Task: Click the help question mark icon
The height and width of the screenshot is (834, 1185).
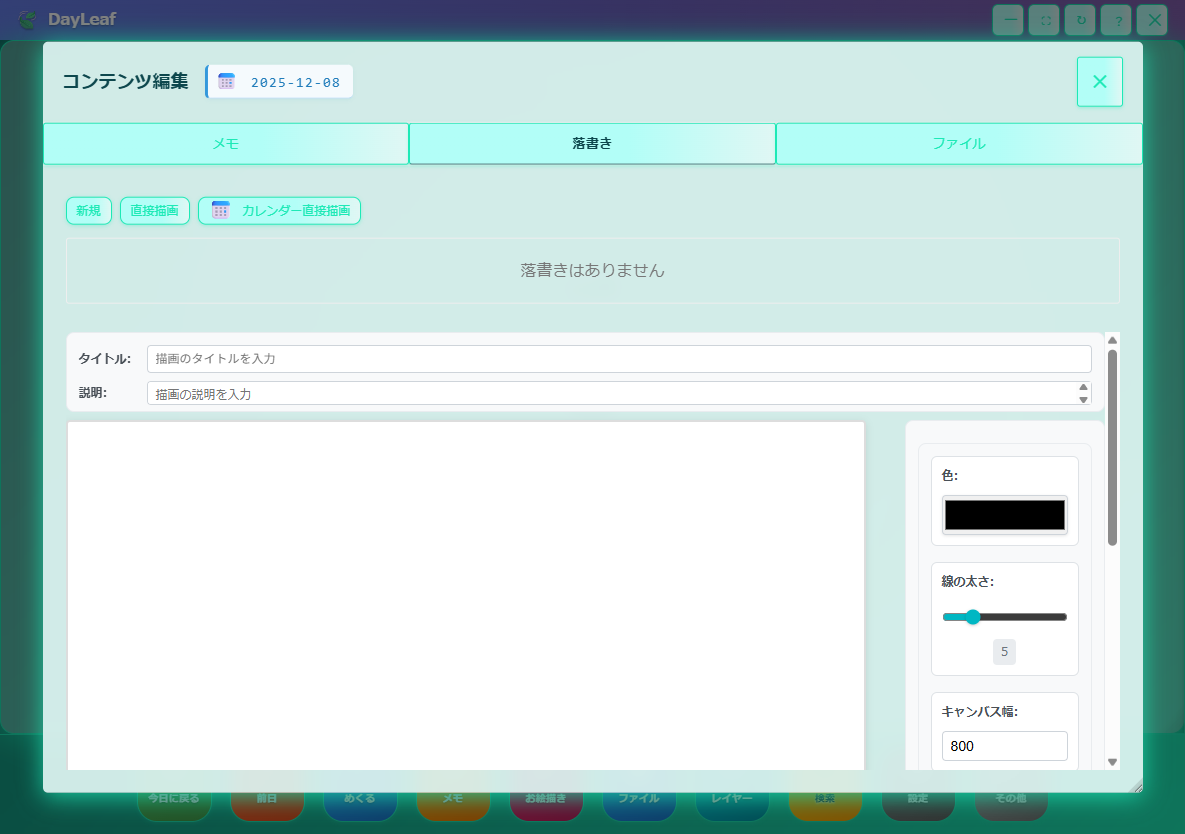Action: (x=1115, y=19)
